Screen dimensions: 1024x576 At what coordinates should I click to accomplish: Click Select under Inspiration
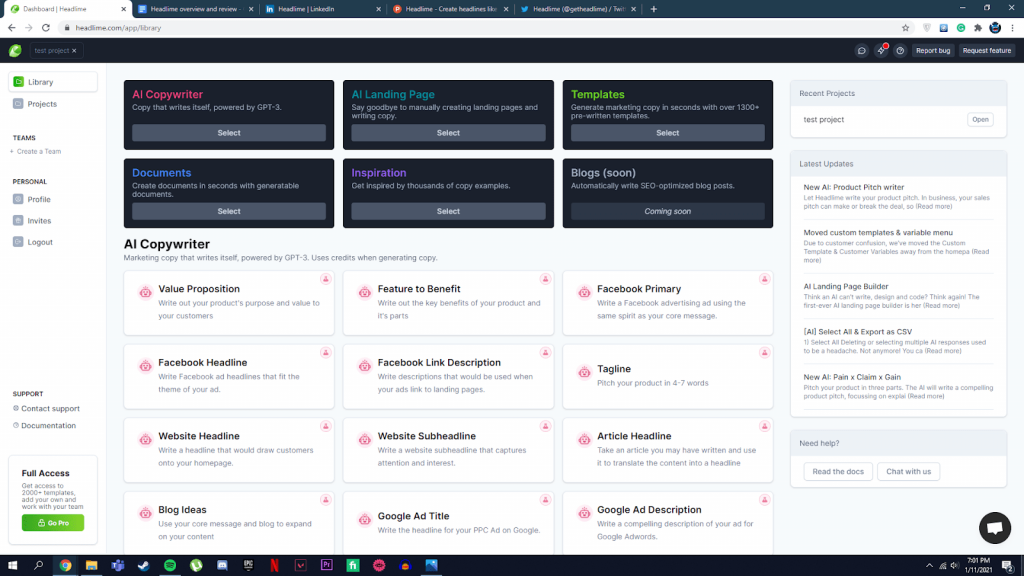[448, 211]
